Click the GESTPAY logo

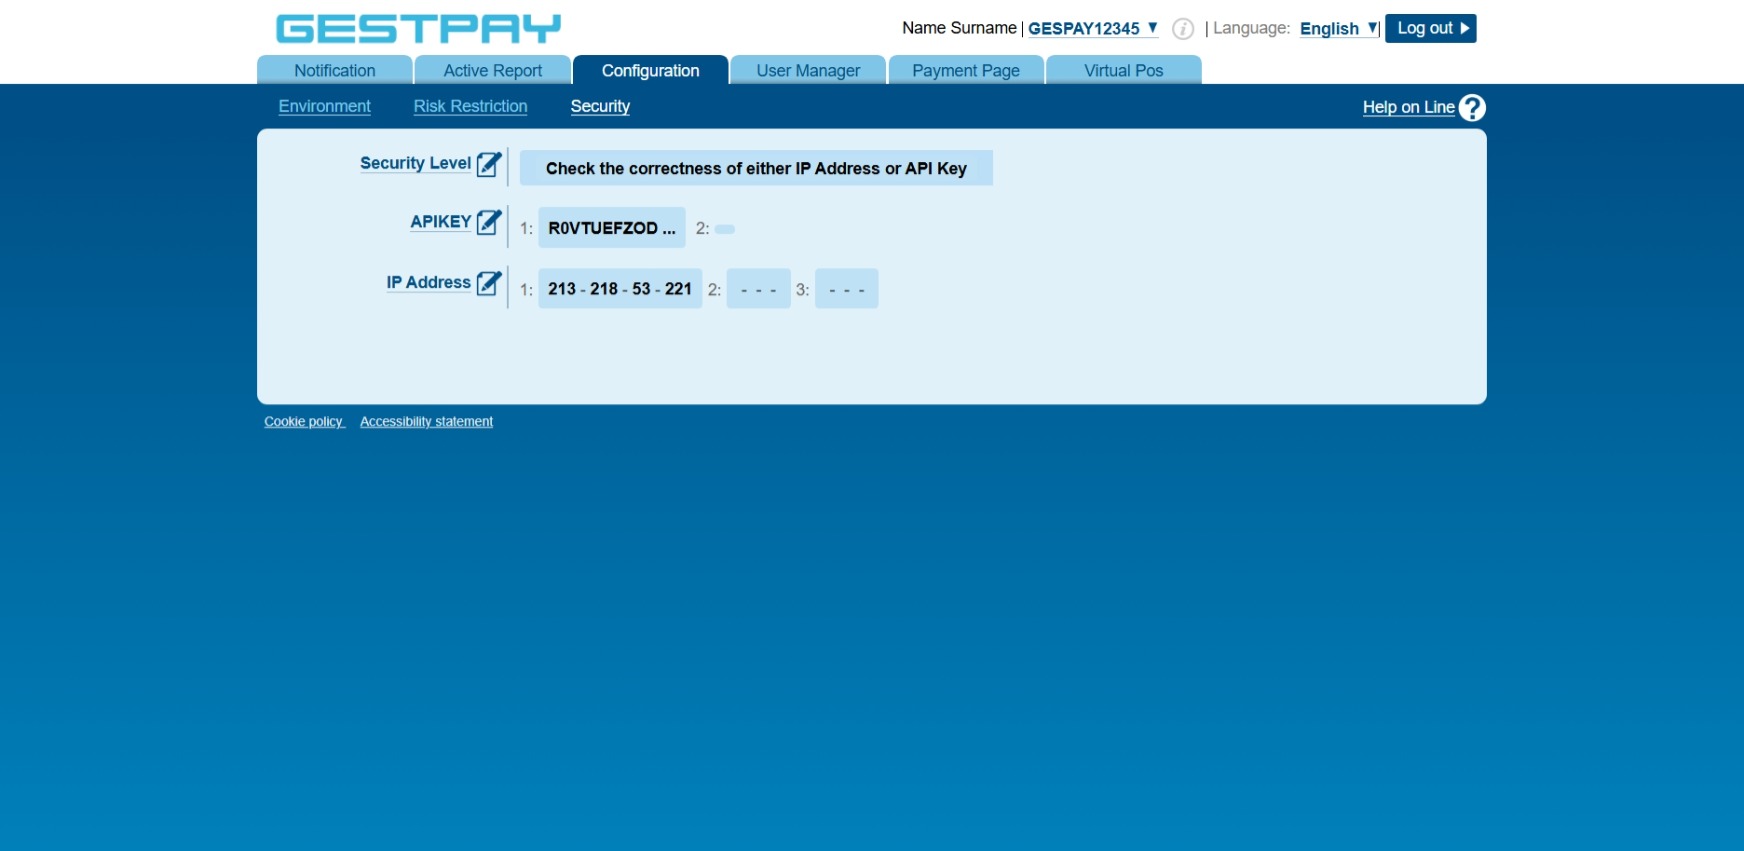click(418, 28)
